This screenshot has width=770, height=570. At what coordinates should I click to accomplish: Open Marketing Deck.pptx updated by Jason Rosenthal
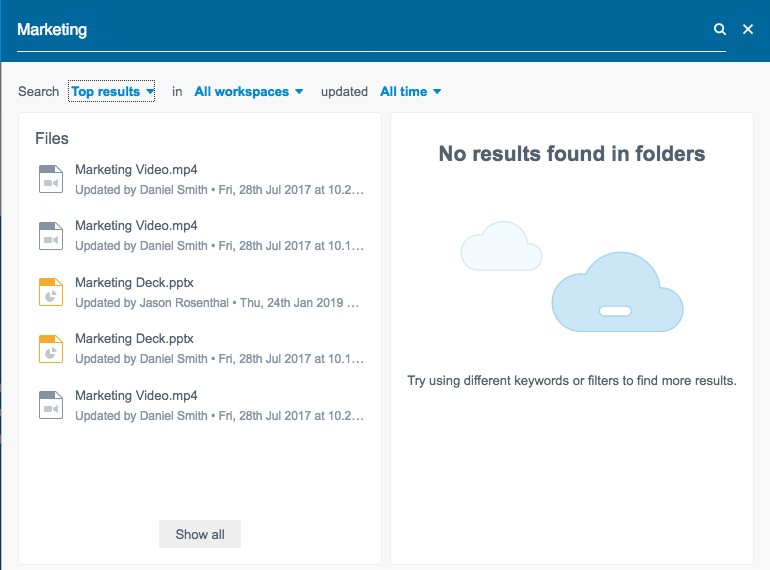coord(134,282)
